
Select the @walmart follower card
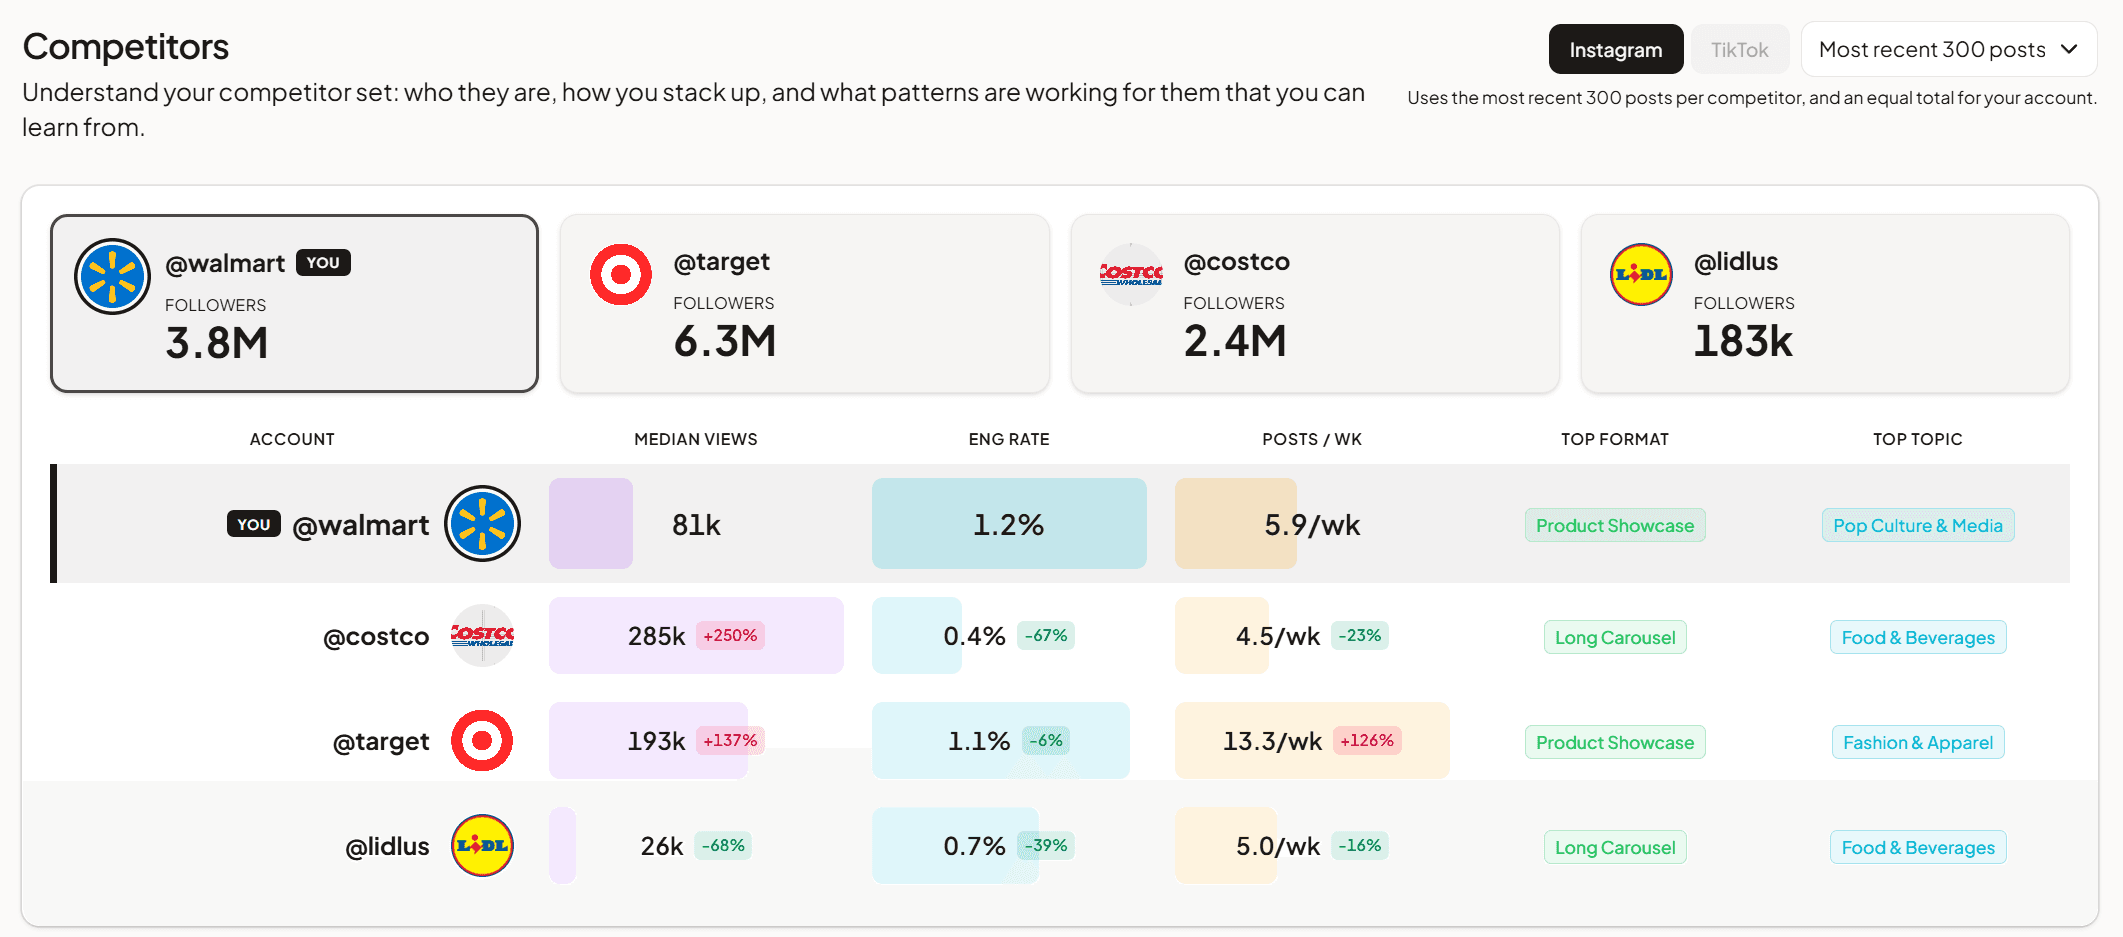coord(294,303)
